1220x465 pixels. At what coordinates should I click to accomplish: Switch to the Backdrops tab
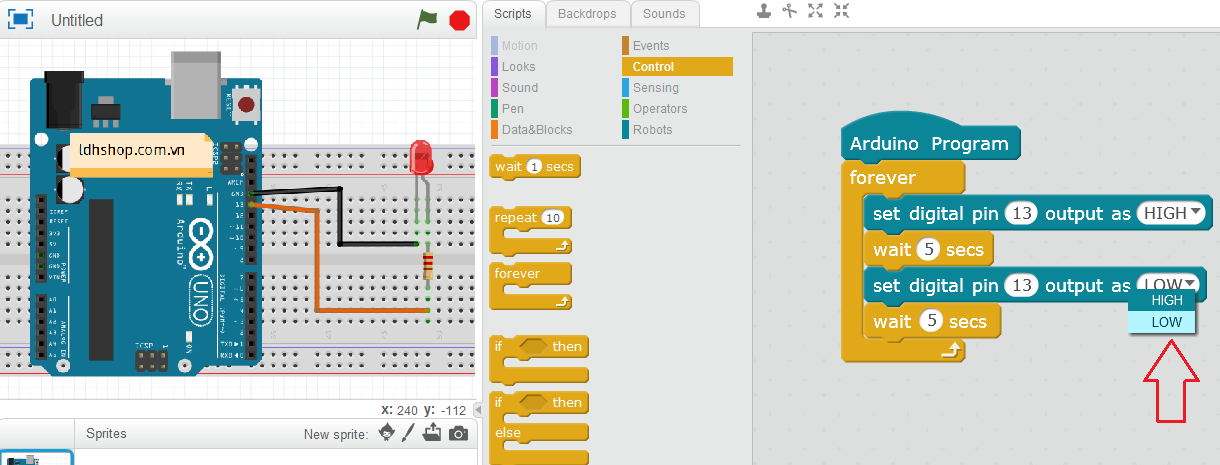pos(588,14)
